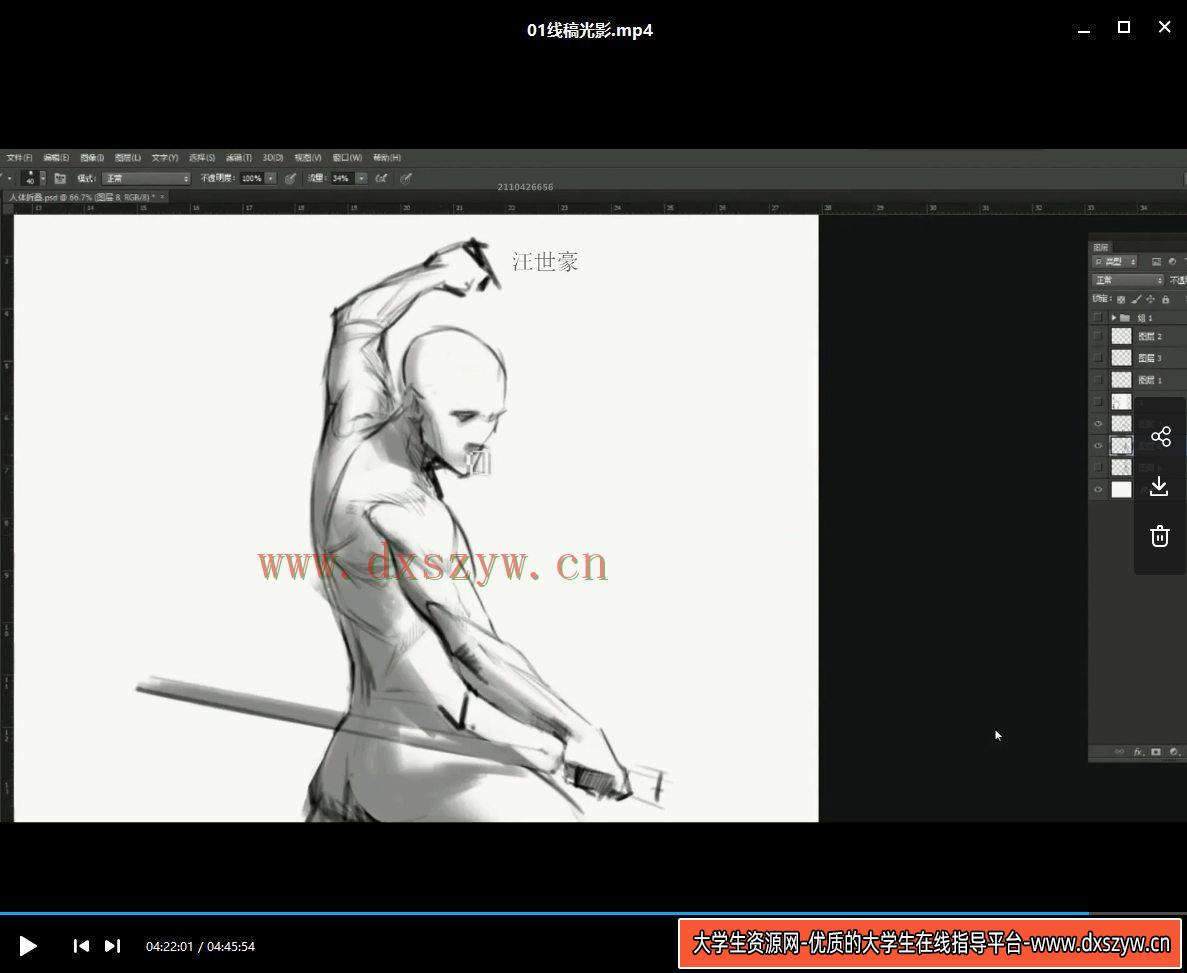1187x973 pixels.
Task: Open the brush preset picker size 40
Action: pos(33,178)
